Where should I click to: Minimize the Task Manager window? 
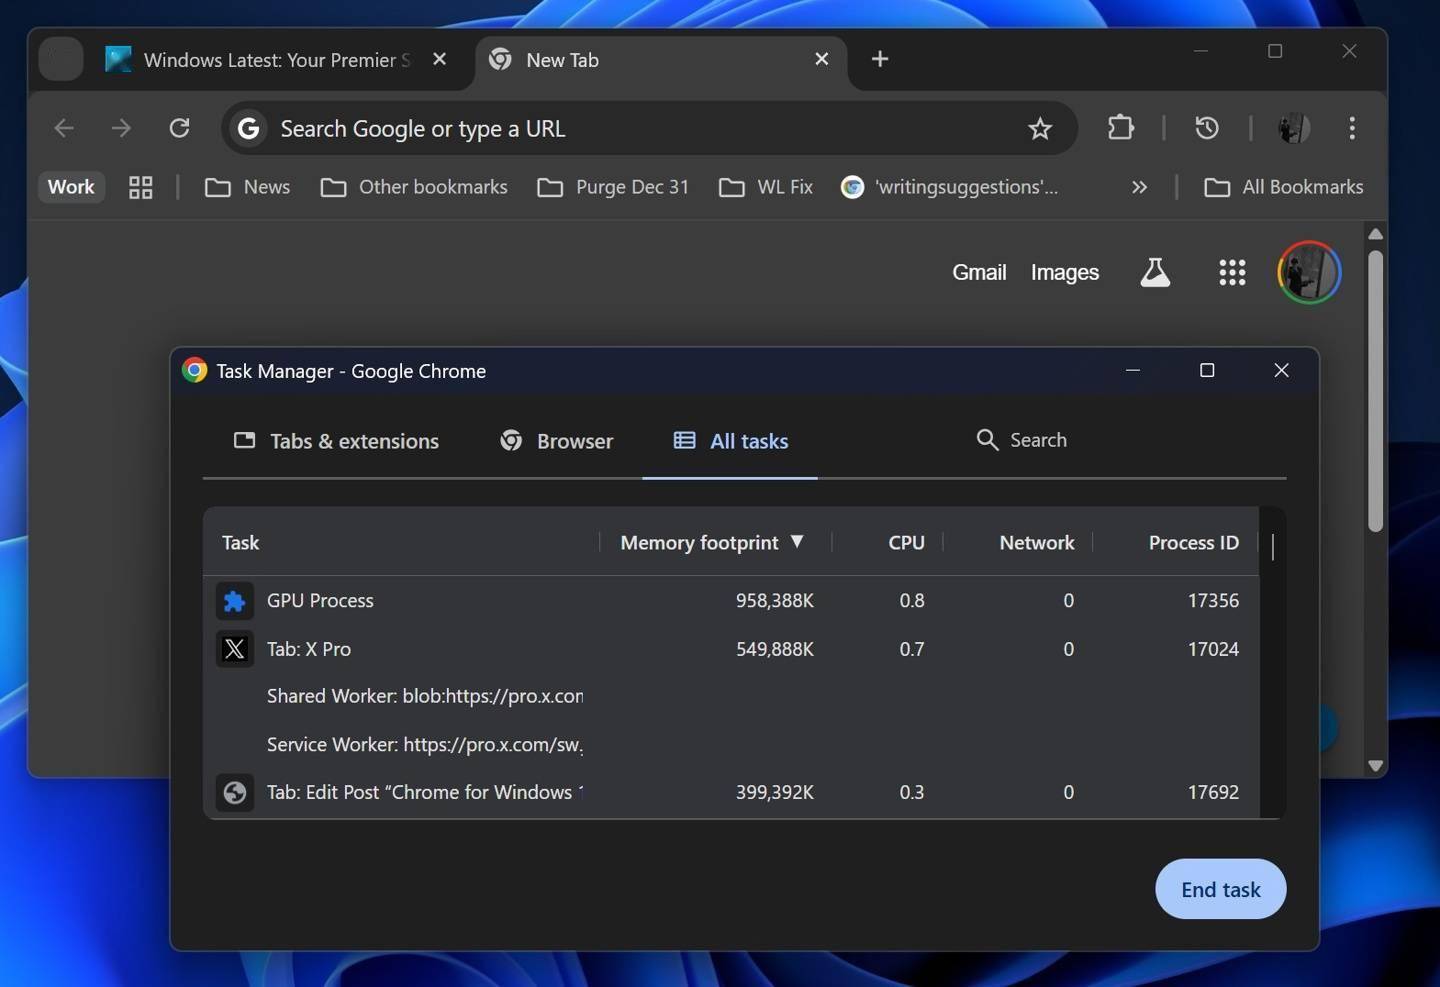click(1133, 370)
